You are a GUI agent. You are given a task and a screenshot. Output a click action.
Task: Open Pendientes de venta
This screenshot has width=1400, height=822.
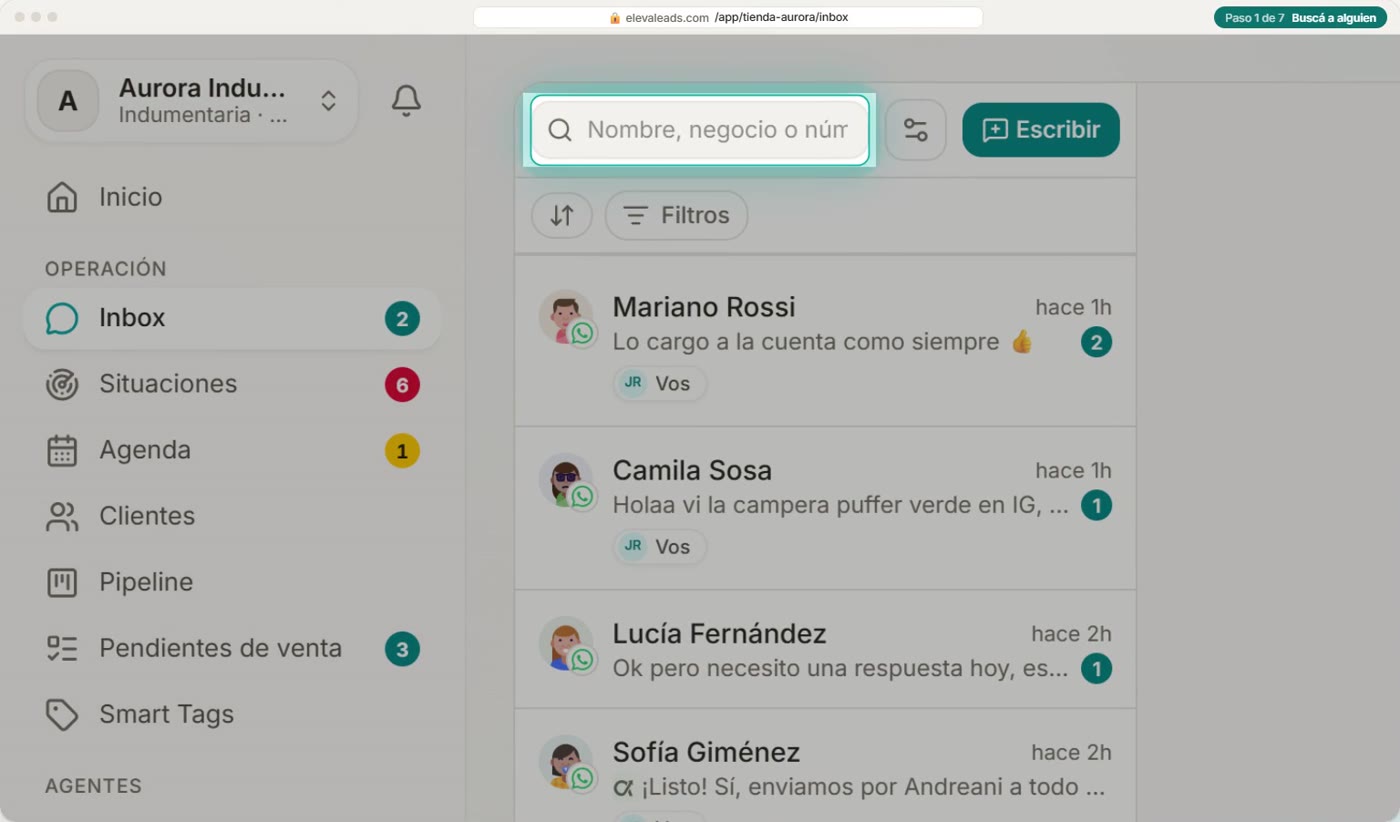point(232,648)
